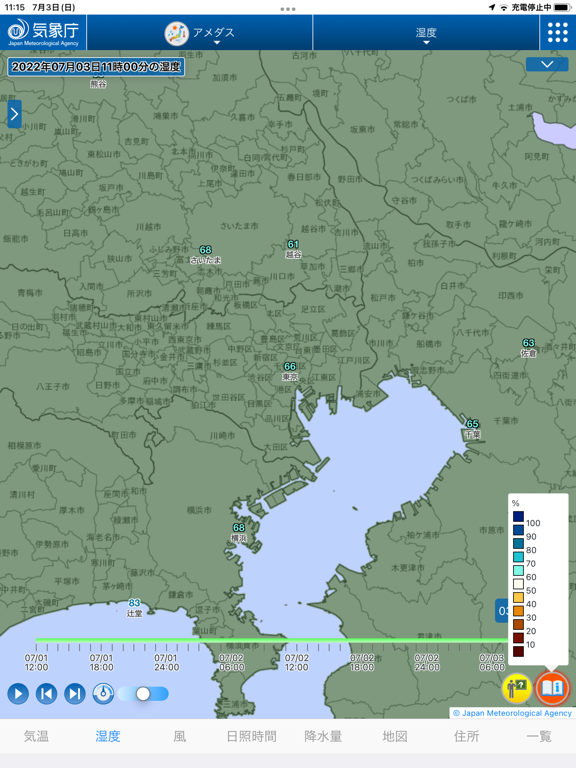The height and width of the screenshot is (768, 576).
Task: Click the date-time title label of humidity
Action: tap(96, 67)
